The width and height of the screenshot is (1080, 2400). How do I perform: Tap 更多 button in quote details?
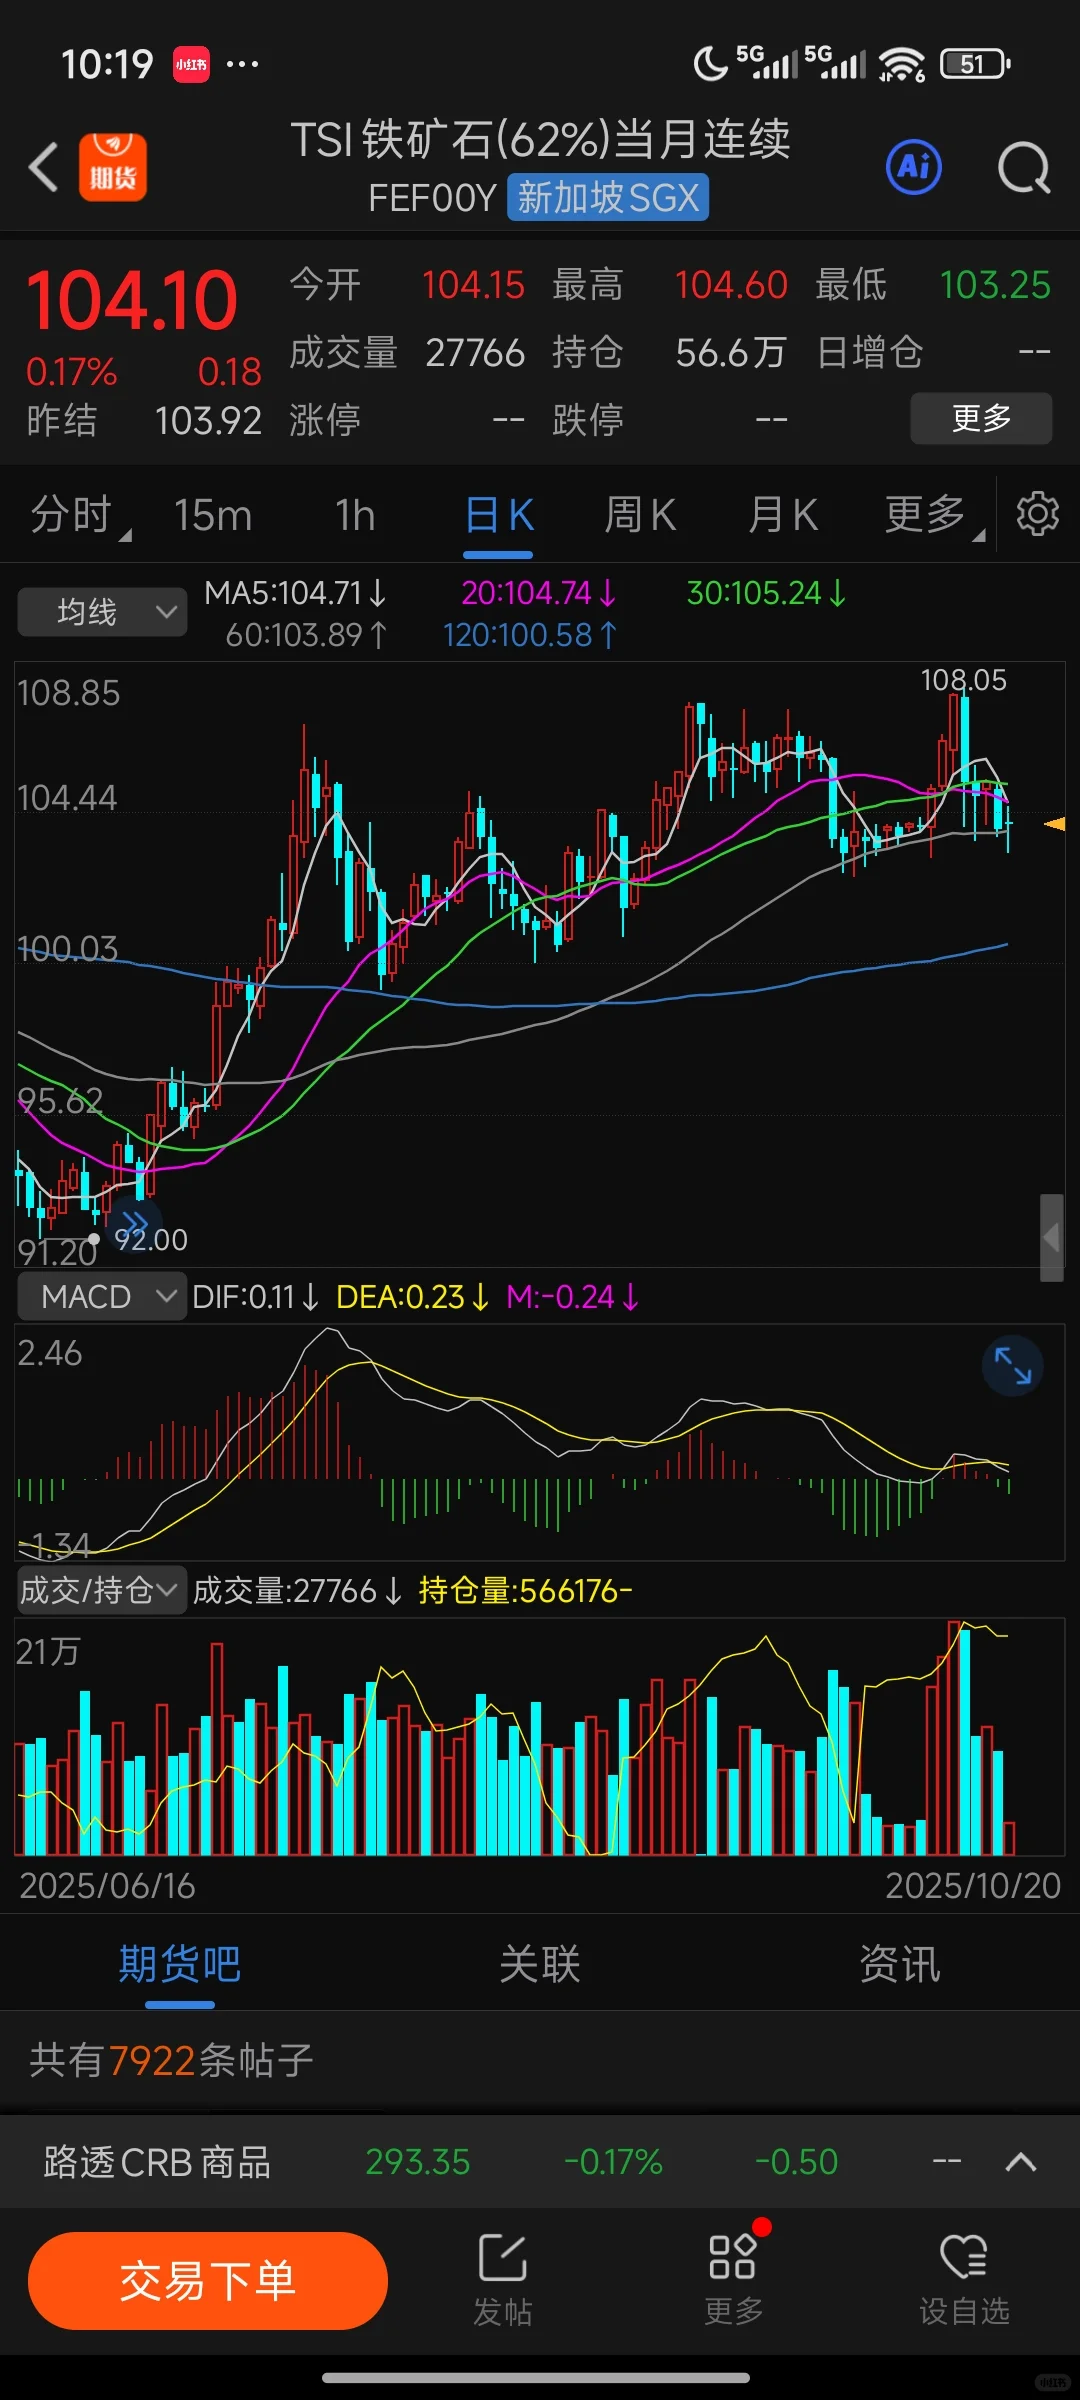(981, 418)
